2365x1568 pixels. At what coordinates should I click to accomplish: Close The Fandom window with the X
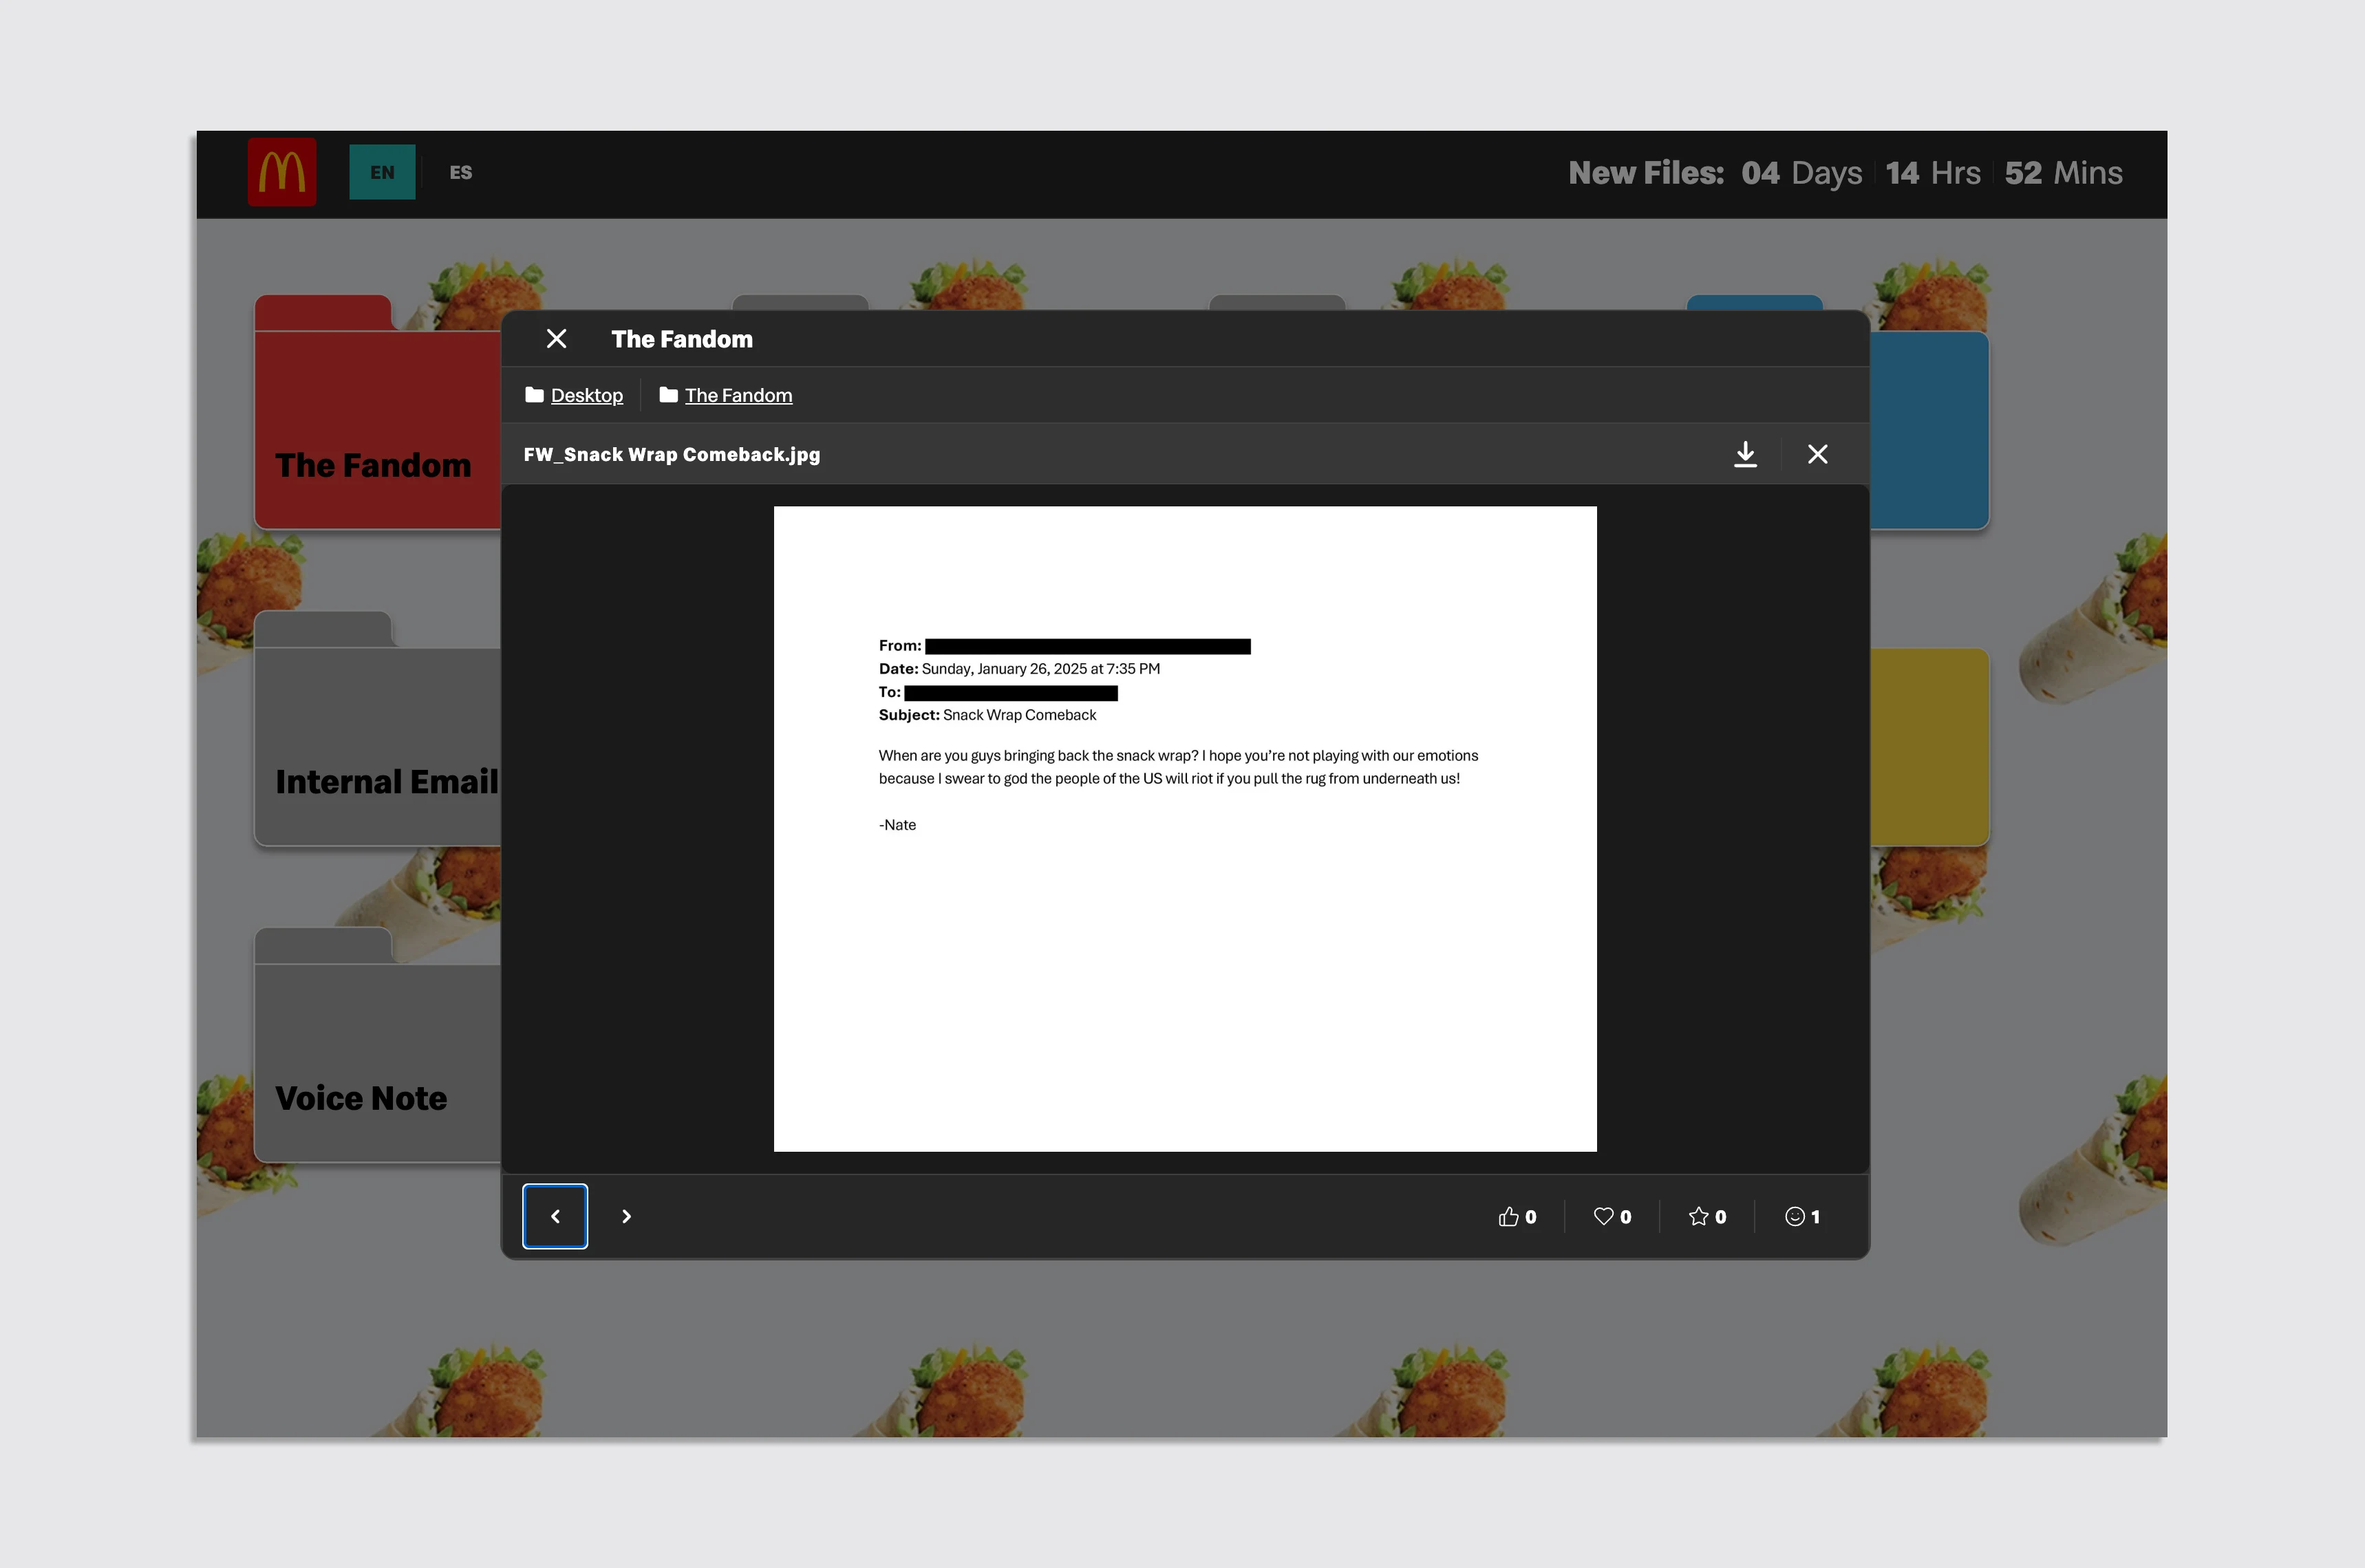[557, 339]
